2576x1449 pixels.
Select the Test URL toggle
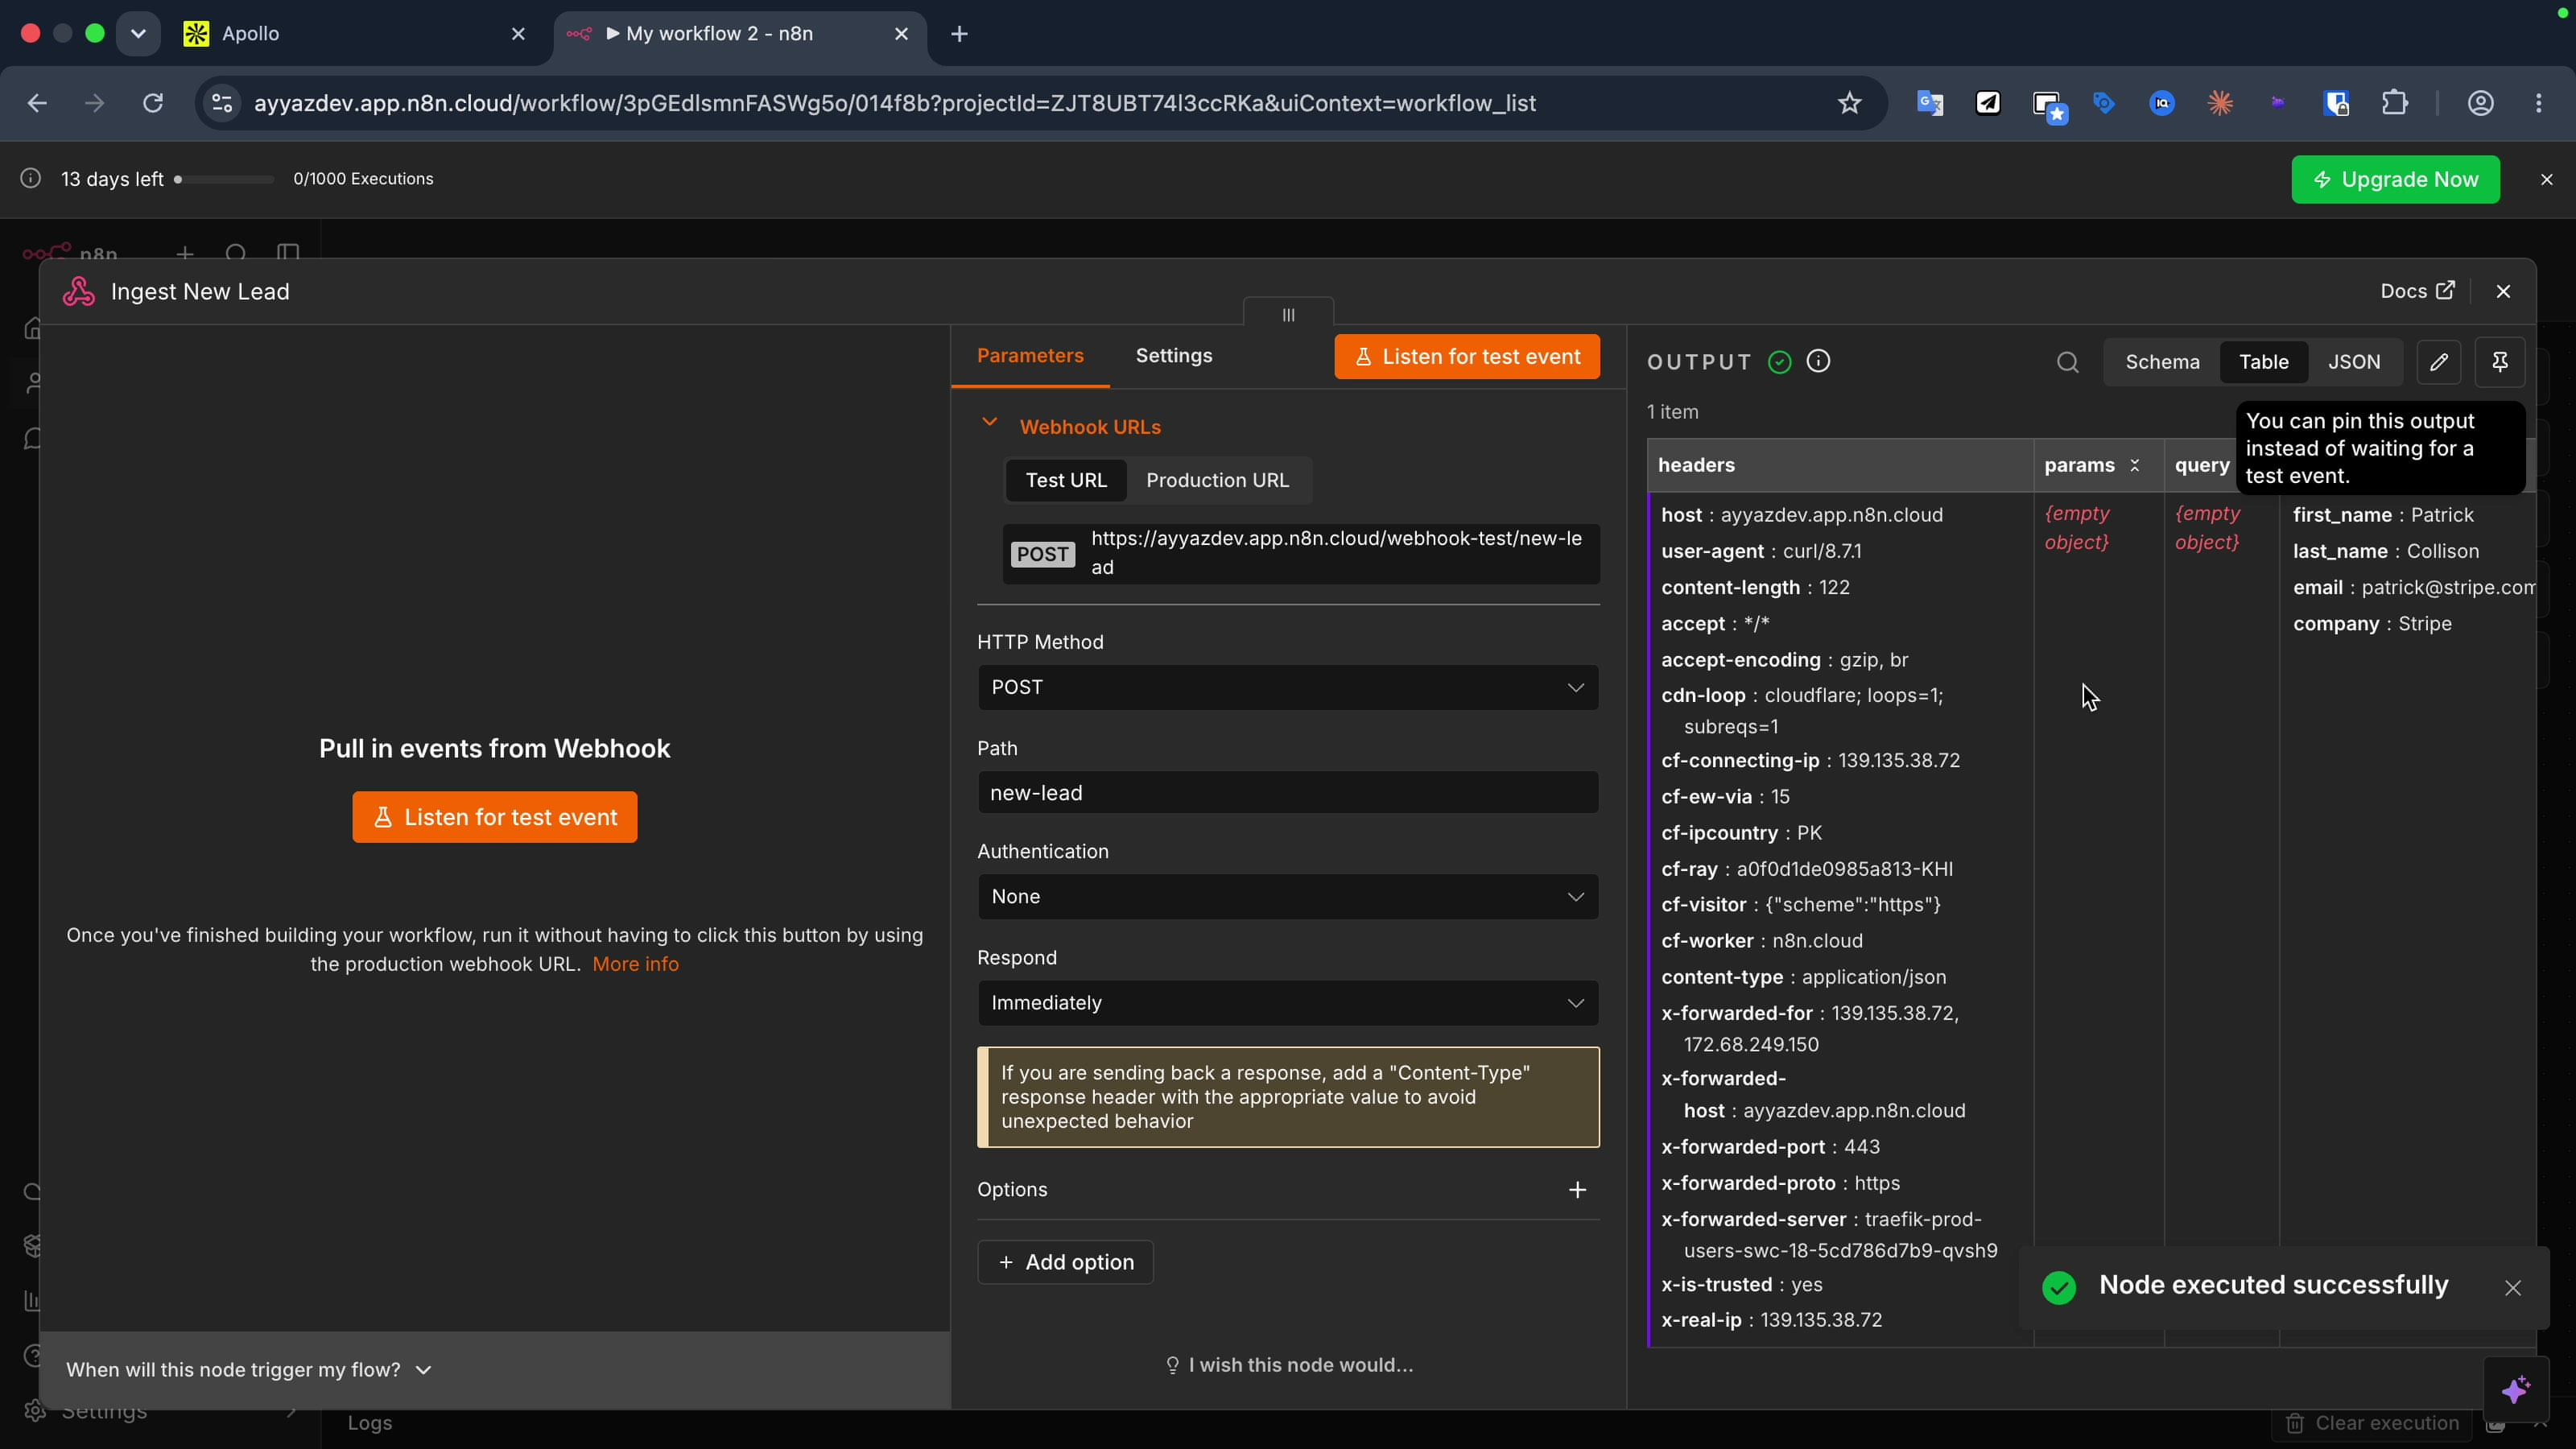tap(1066, 480)
